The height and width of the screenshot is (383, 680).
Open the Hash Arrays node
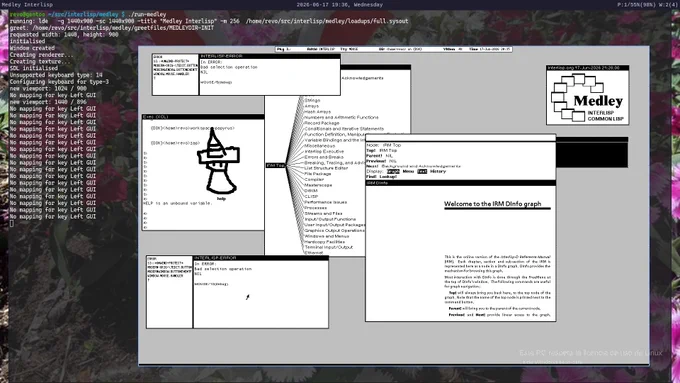(x=317, y=111)
